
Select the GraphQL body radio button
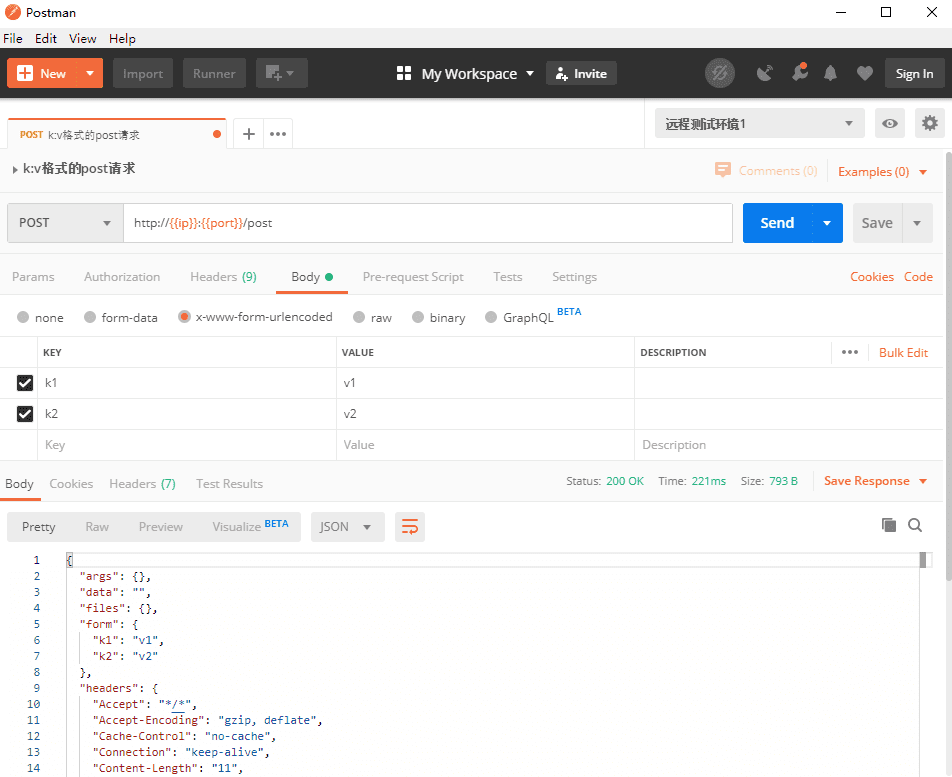point(491,317)
